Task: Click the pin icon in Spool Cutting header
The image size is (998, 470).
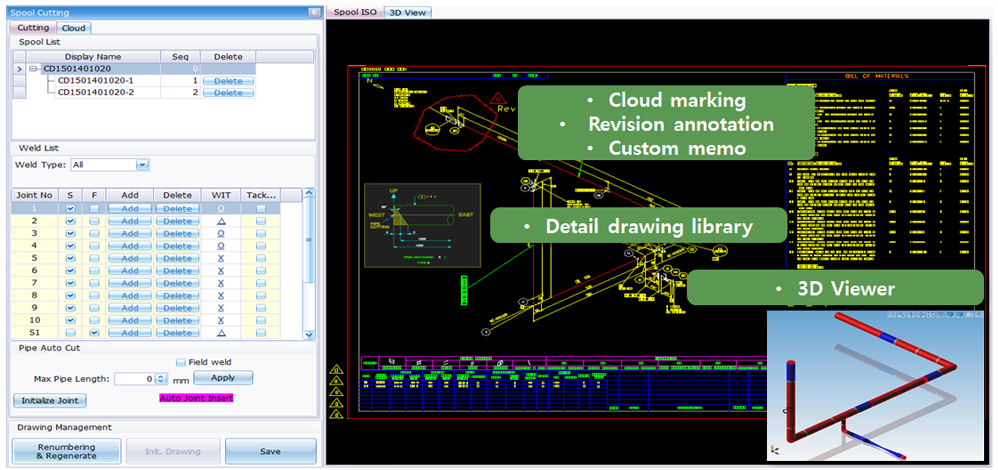Action: point(314,12)
